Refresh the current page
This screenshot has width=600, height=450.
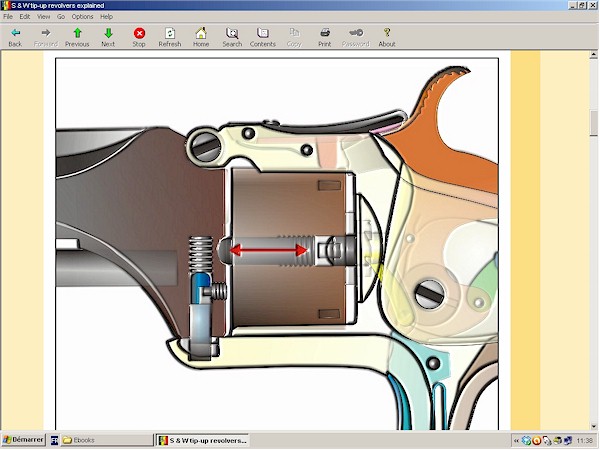click(170, 38)
